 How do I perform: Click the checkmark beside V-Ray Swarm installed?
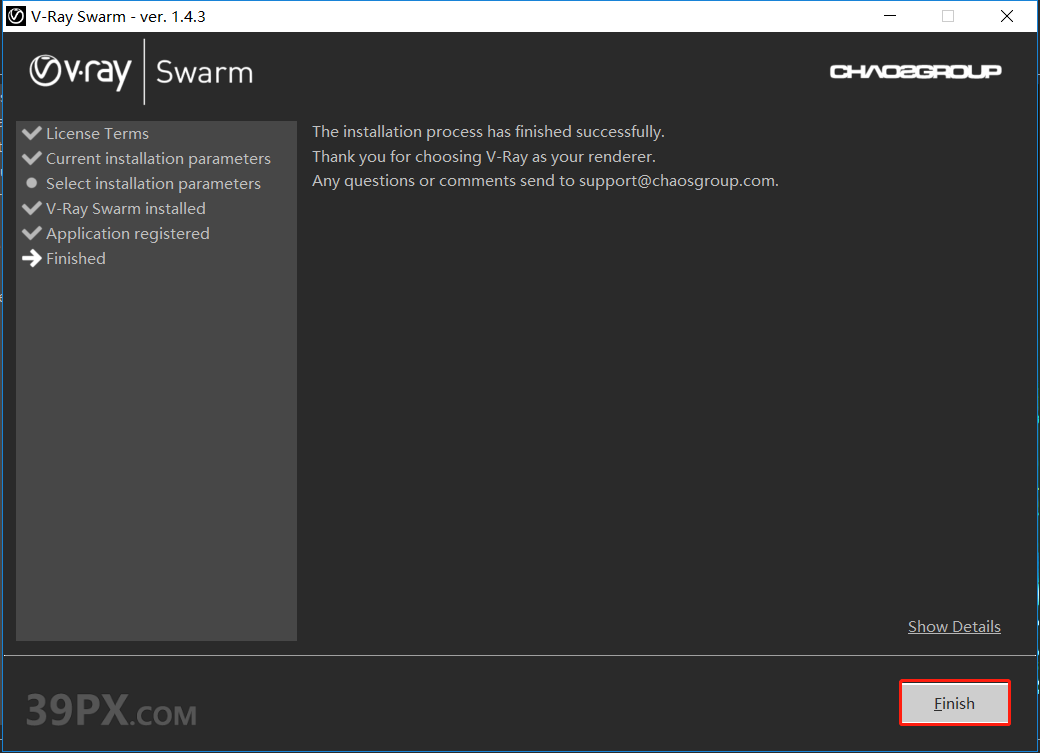click(32, 208)
